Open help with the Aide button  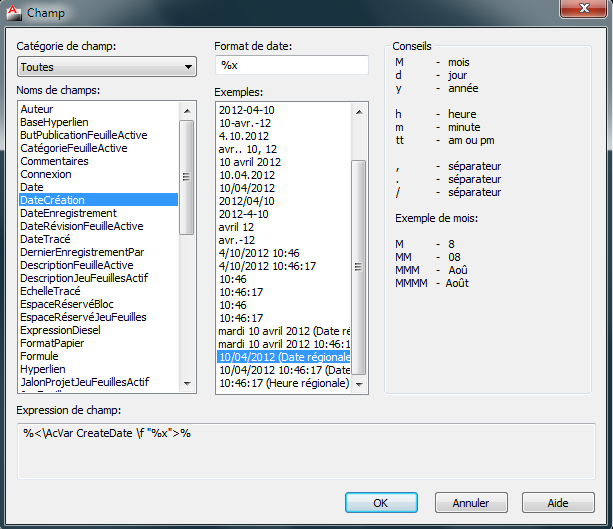point(558,502)
